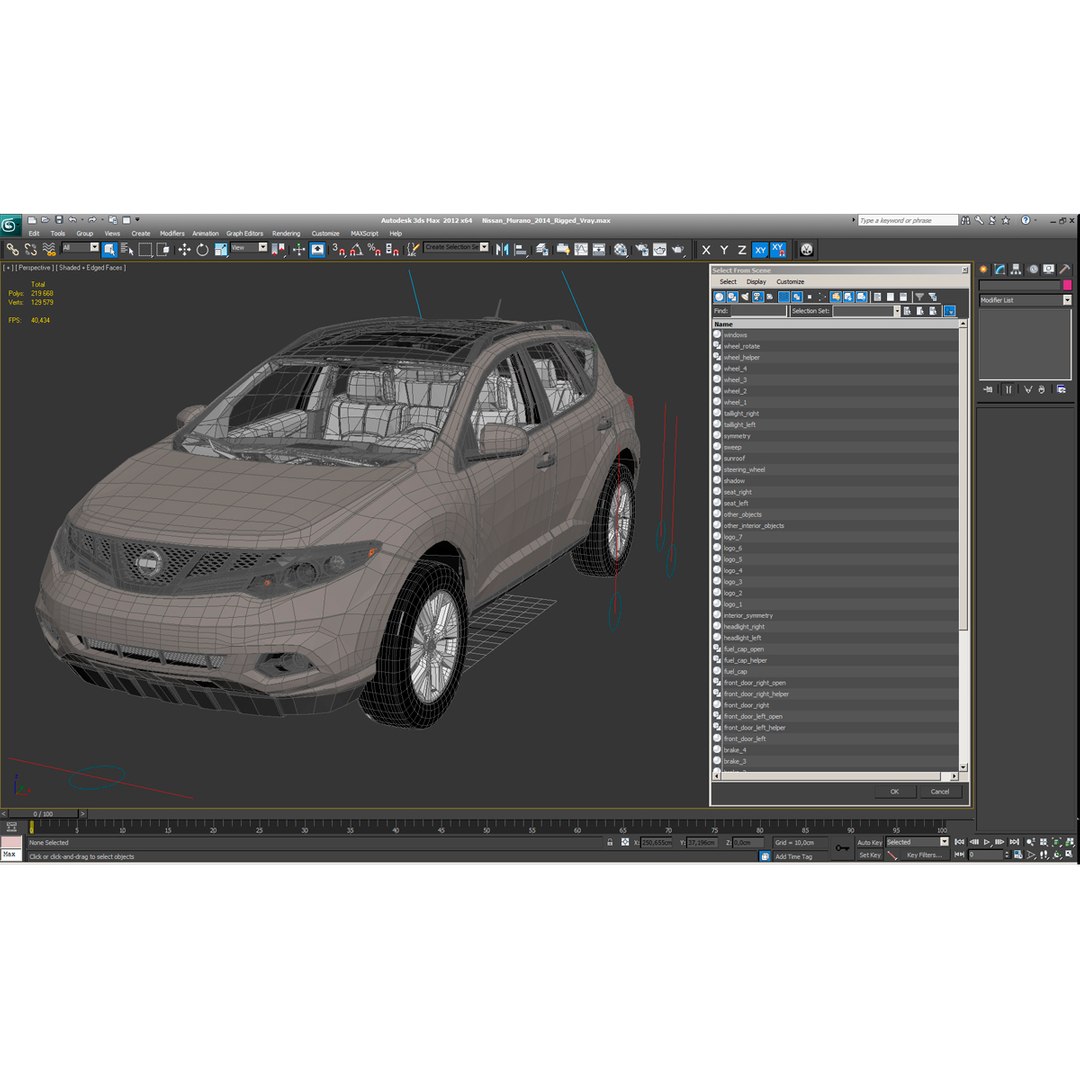
Task: Click the search keyword or phrase field
Action: coord(907,220)
